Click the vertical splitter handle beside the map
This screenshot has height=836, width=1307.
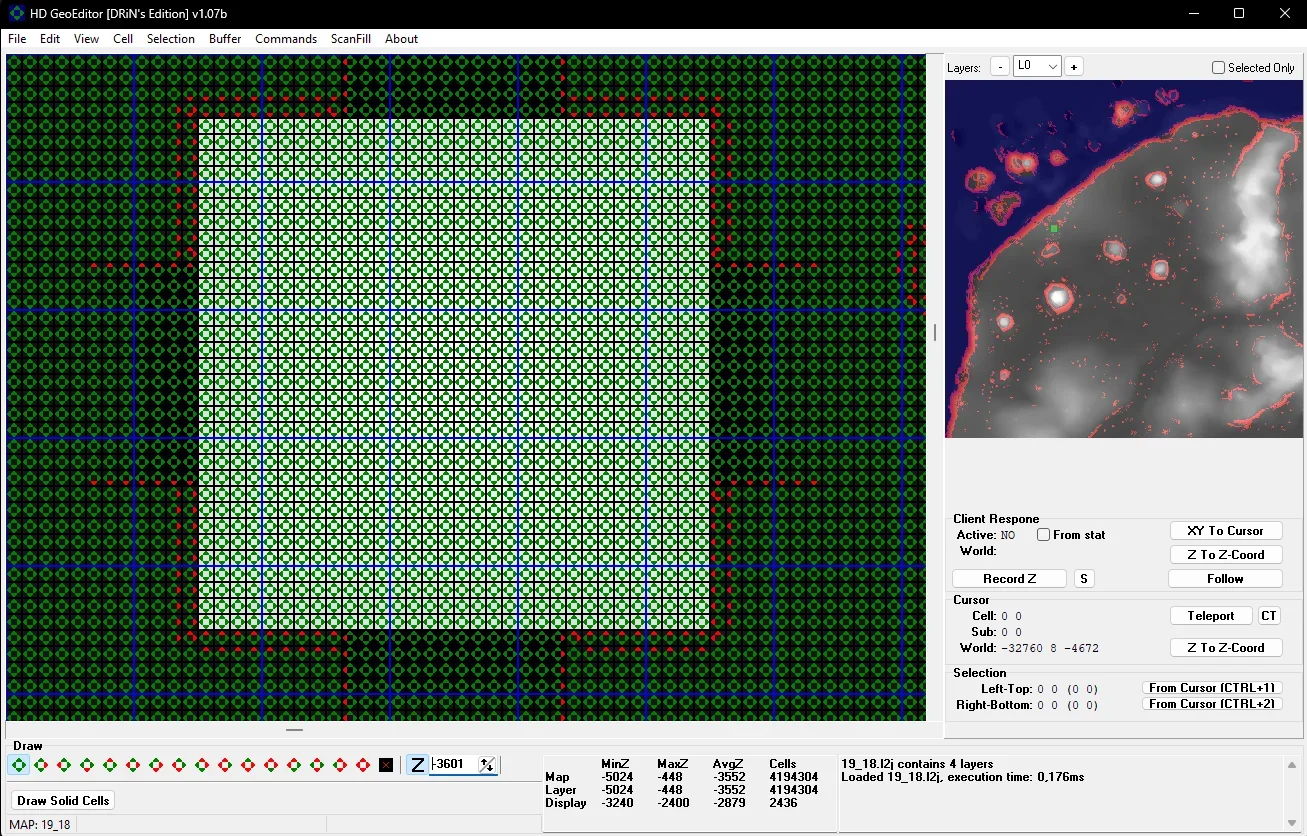point(935,332)
